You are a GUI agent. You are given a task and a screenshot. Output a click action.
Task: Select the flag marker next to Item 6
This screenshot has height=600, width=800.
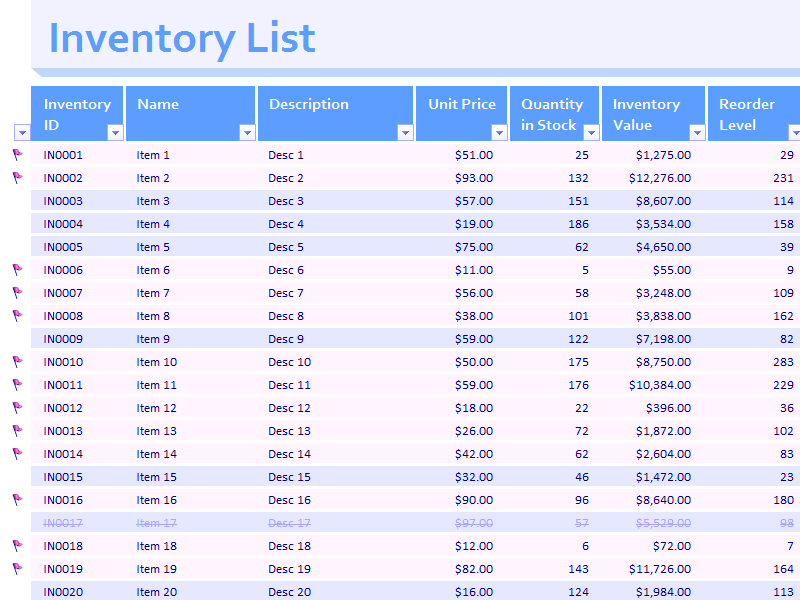coord(15,270)
